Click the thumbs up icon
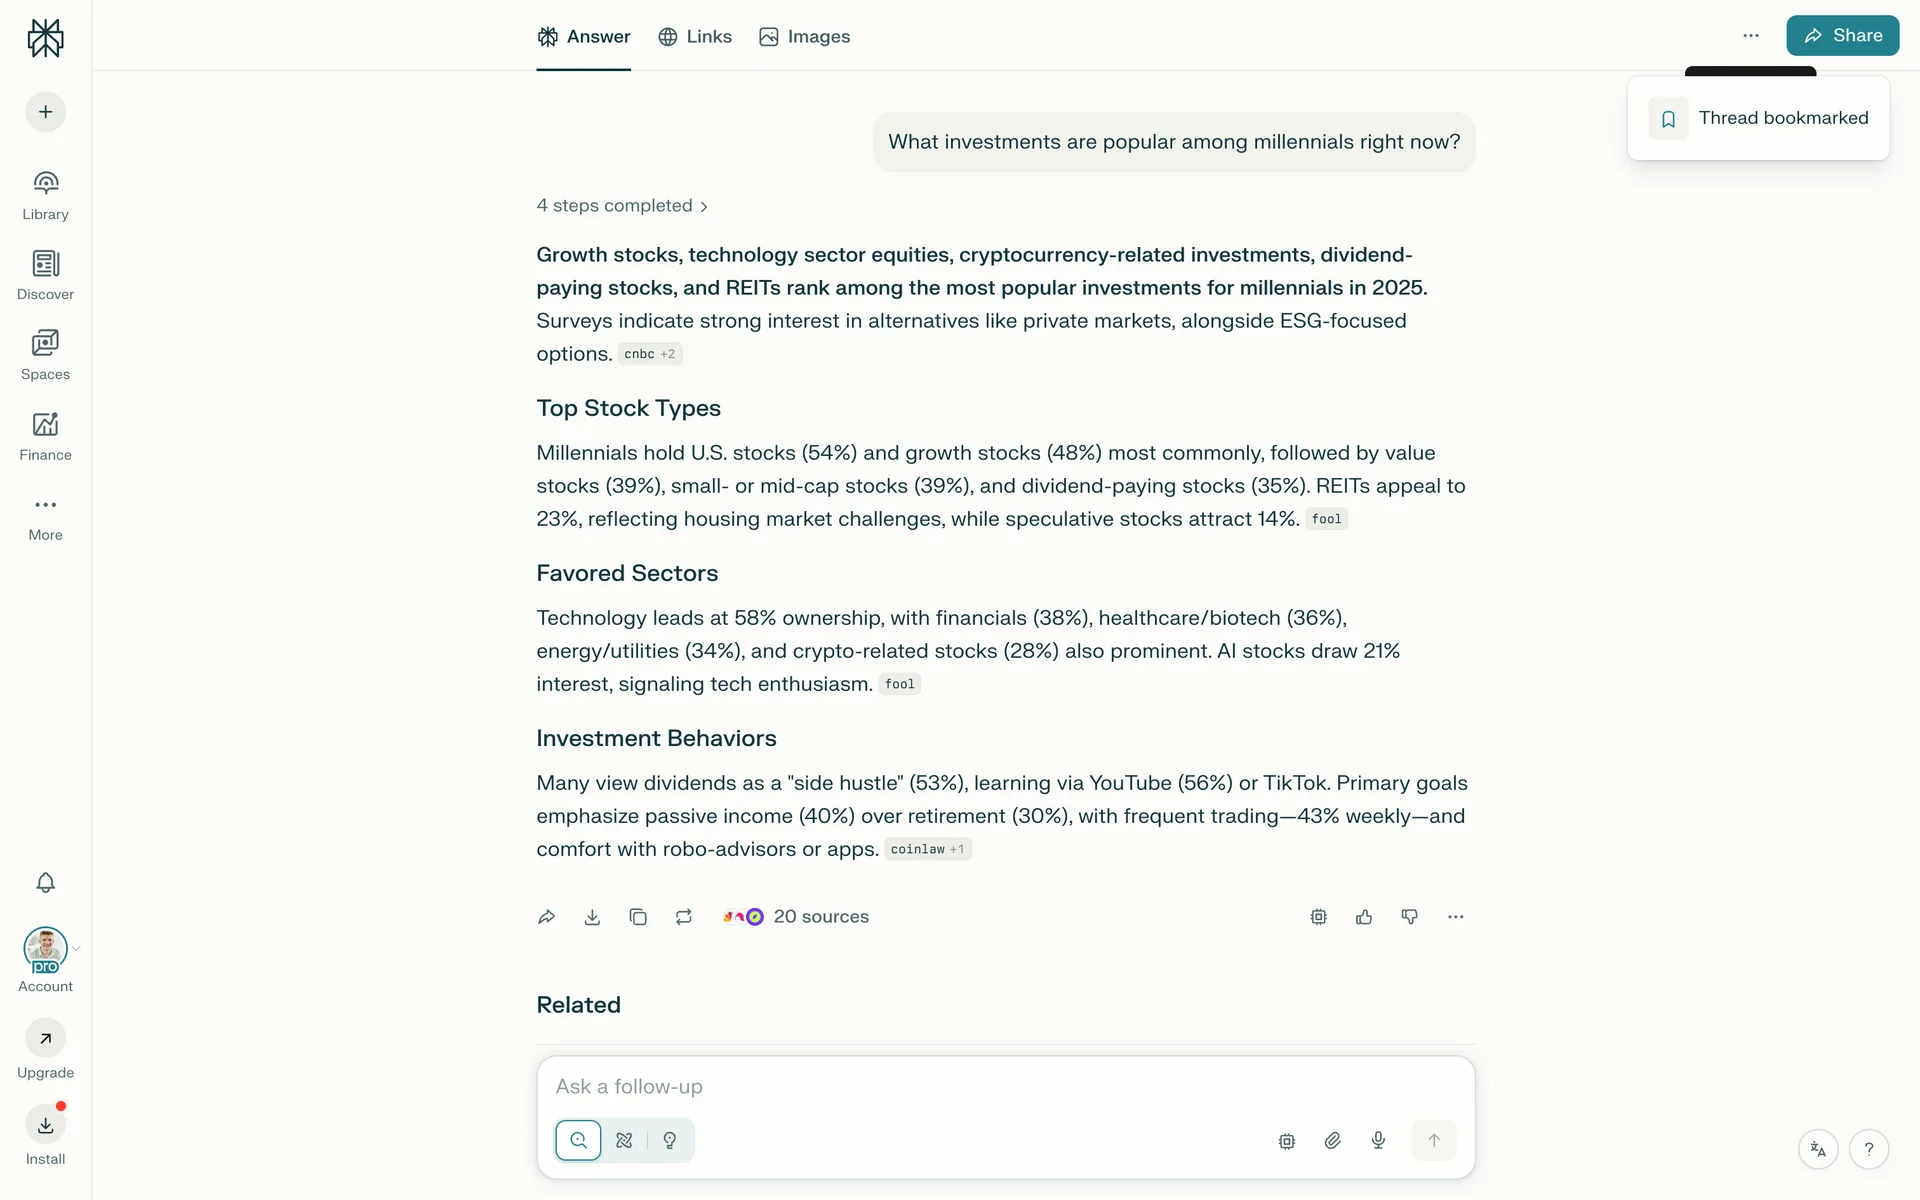The height and width of the screenshot is (1200, 1920). click(1364, 917)
